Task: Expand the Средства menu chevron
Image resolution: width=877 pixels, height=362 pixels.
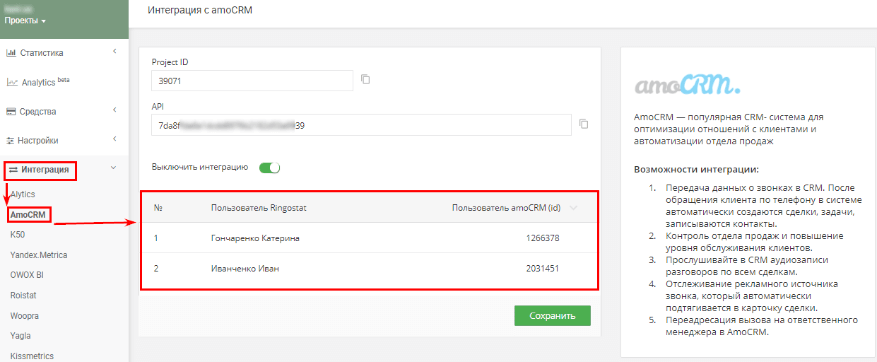Action: pos(114,110)
